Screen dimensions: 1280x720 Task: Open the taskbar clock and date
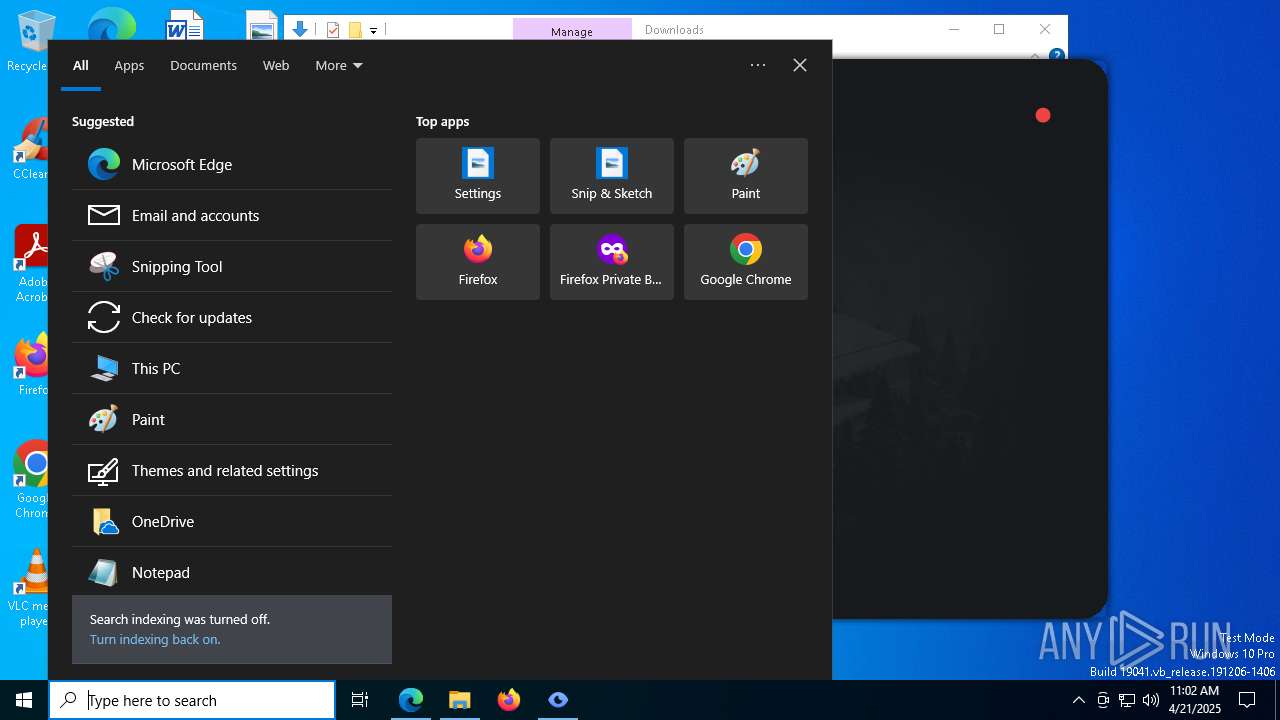[x=1194, y=700]
